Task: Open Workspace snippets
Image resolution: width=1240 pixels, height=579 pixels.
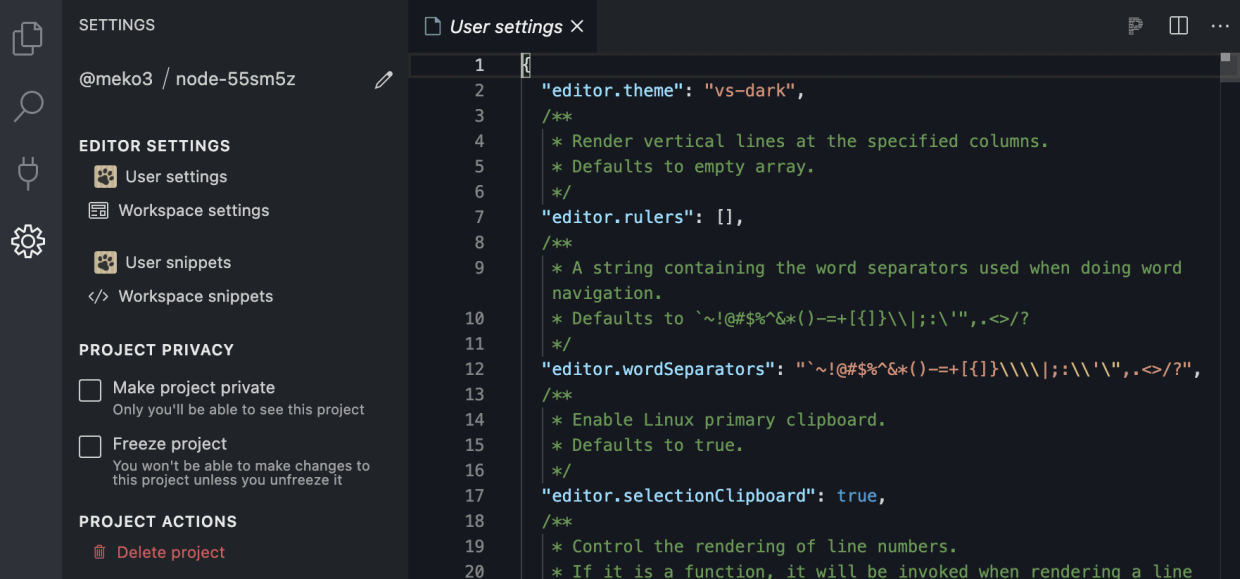Action: [195, 297]
